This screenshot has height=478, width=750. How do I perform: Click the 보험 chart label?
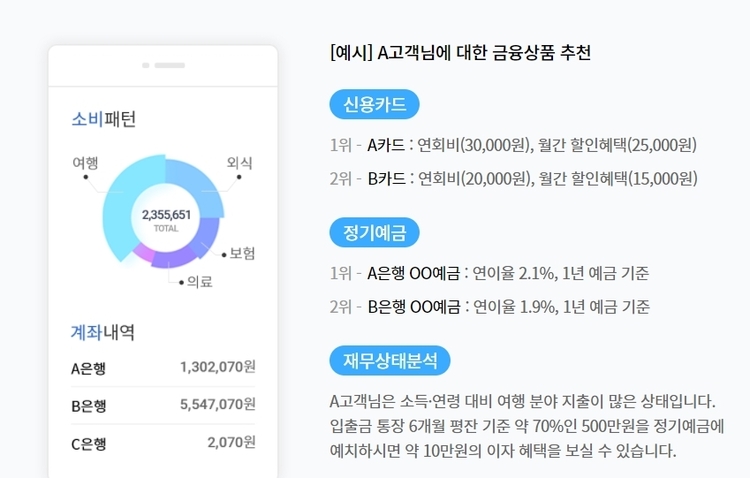point(241,254)
